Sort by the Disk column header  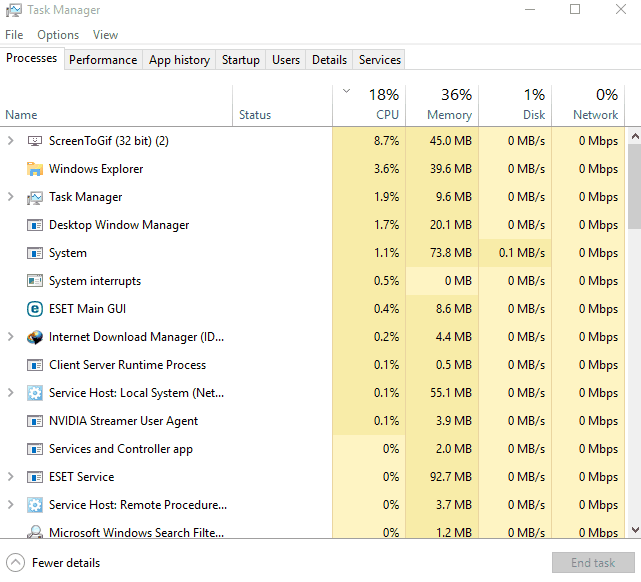(515, 106)
